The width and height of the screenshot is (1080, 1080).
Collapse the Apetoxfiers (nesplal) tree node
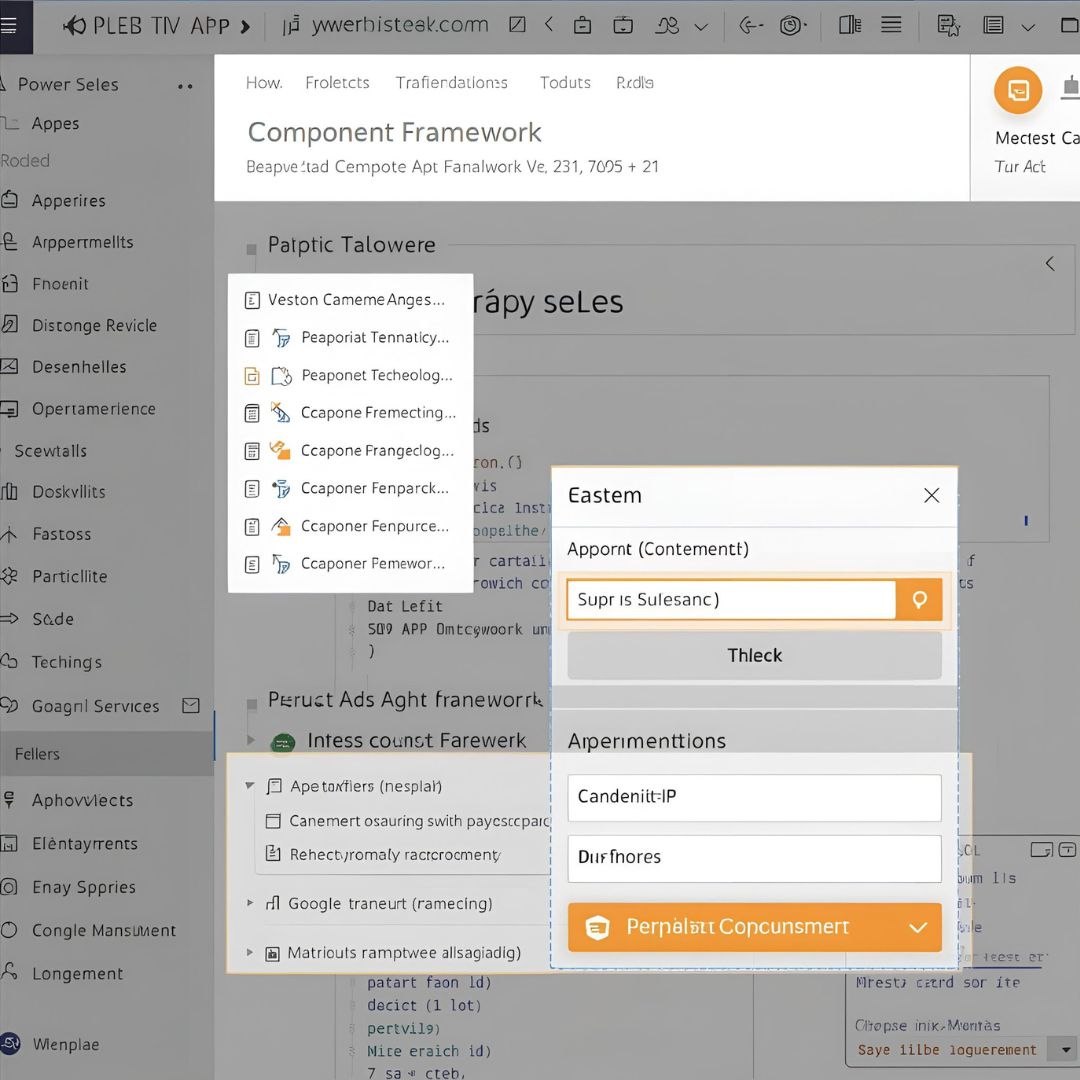coord(250,787)
